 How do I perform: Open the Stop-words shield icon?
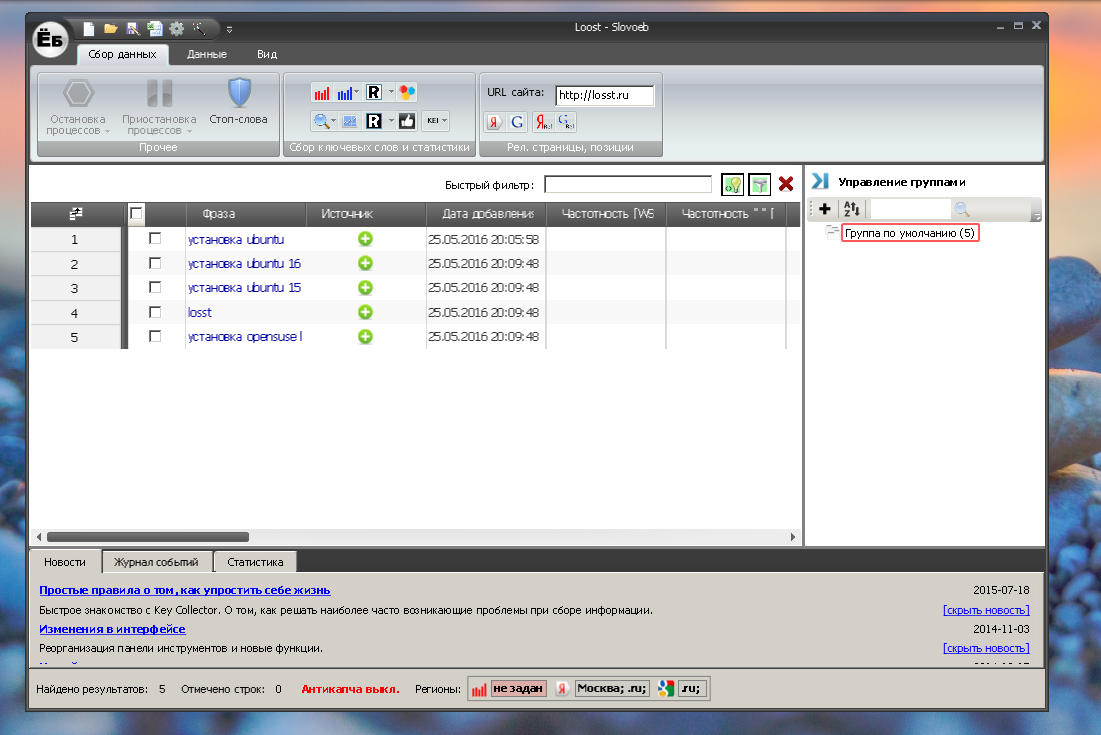tap(239, 93)
